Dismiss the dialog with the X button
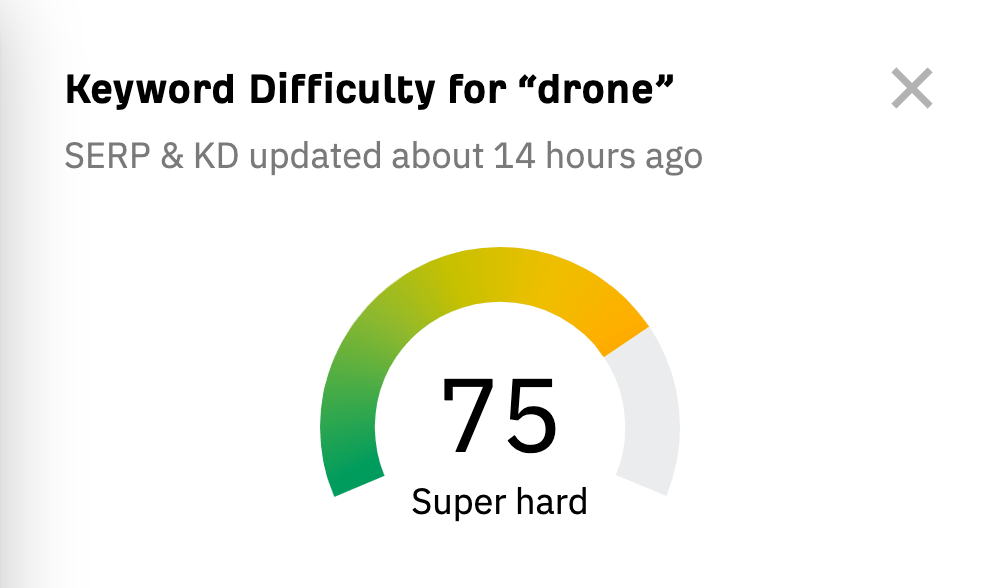This screenshot has height=588, width=1000. [x=911, y=89]
